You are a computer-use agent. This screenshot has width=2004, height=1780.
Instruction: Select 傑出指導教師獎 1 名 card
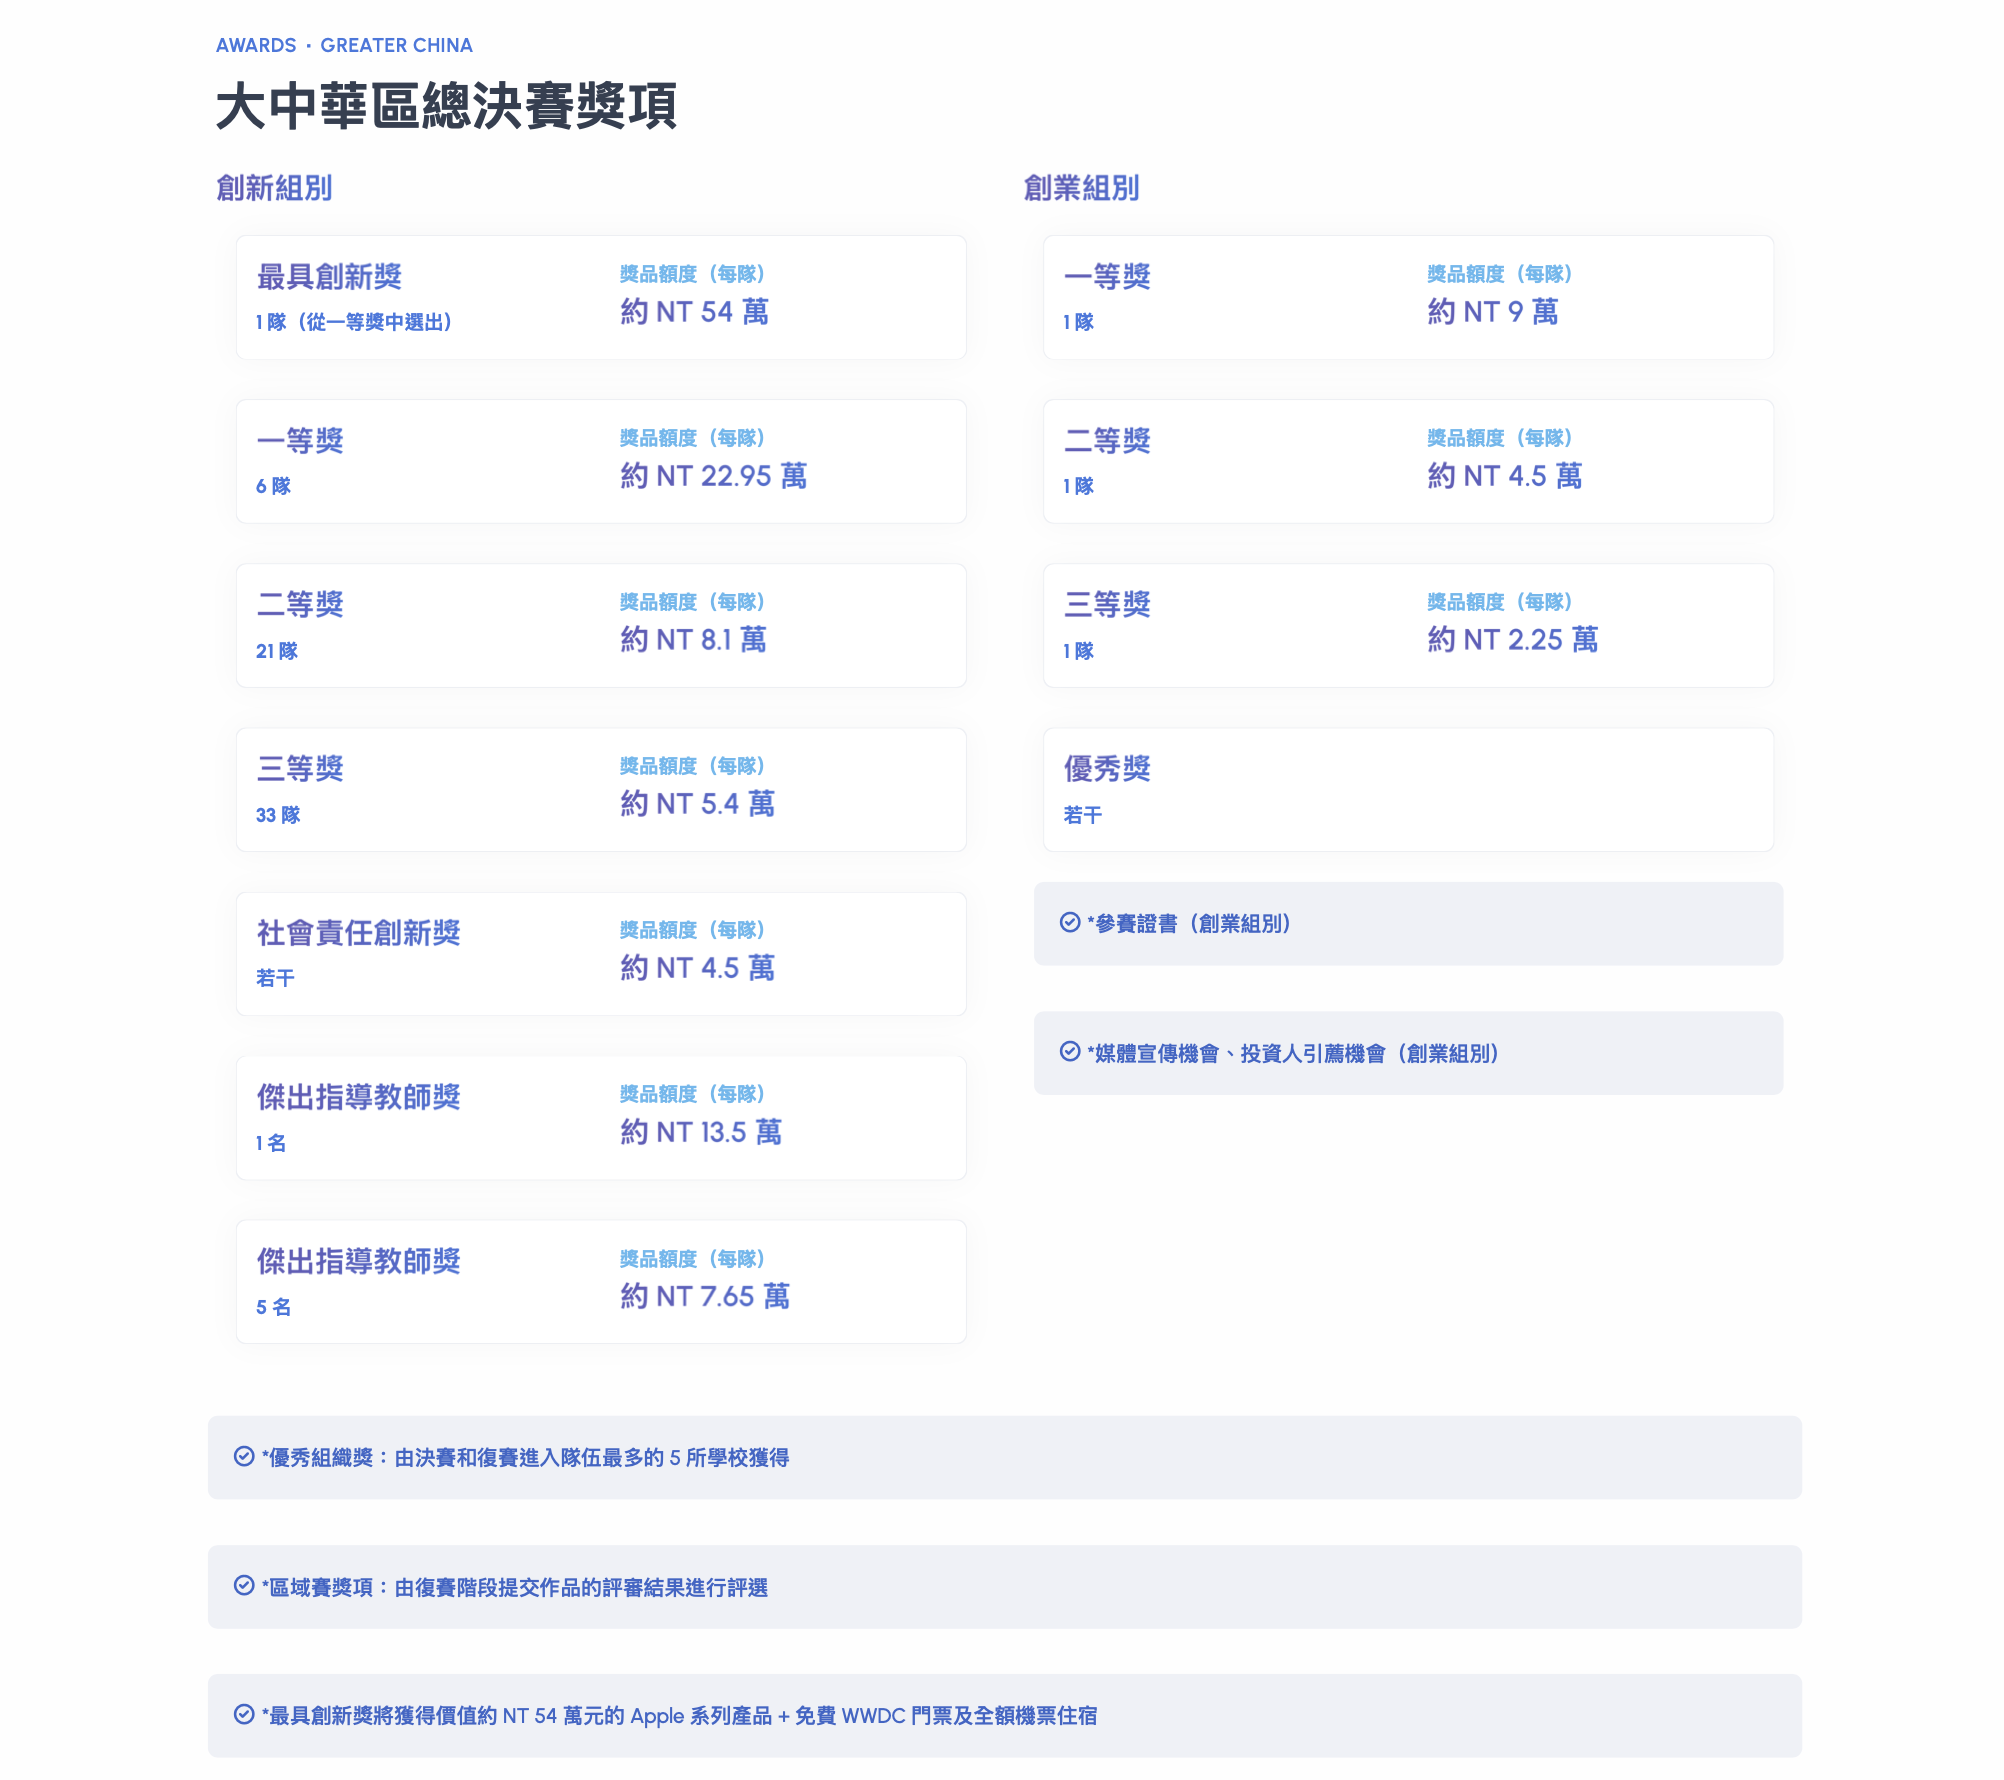tap(601, 1118)
